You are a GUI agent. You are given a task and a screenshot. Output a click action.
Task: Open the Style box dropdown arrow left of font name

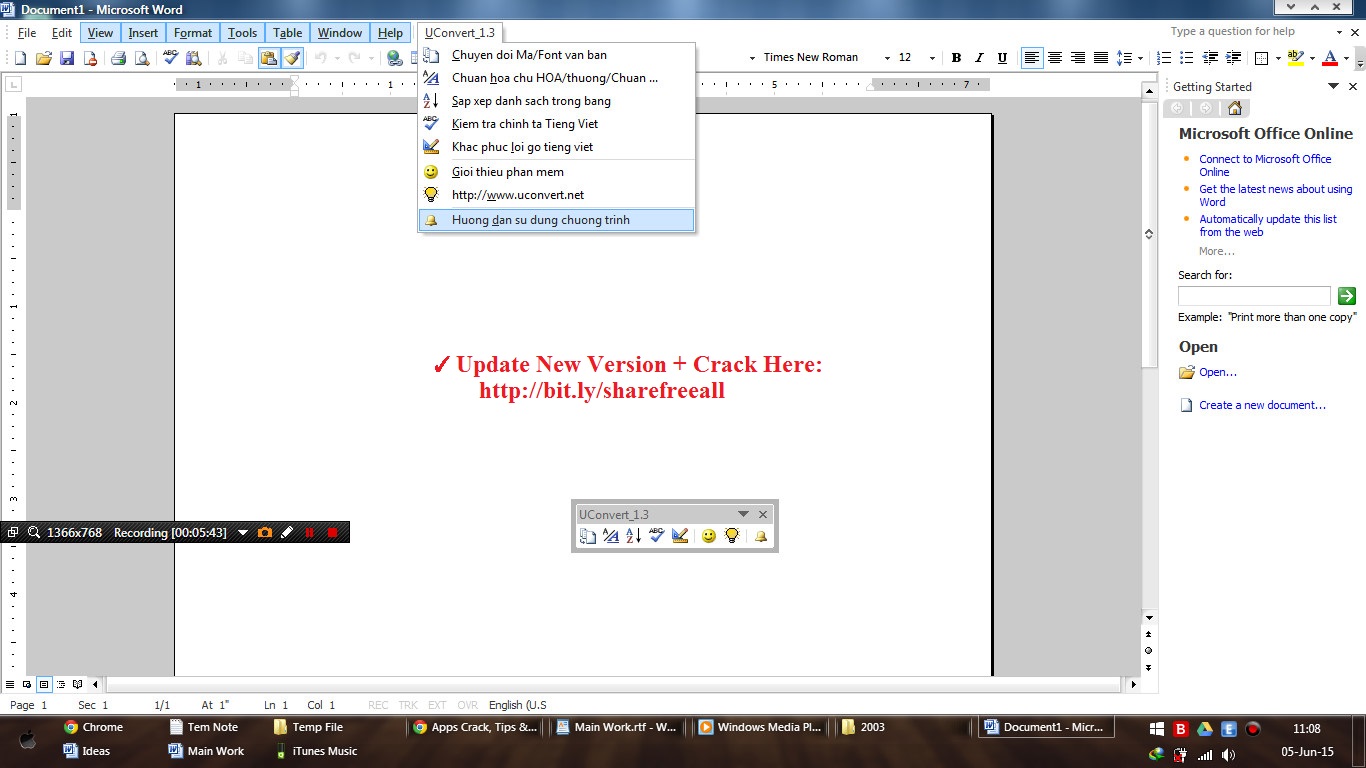752,58
